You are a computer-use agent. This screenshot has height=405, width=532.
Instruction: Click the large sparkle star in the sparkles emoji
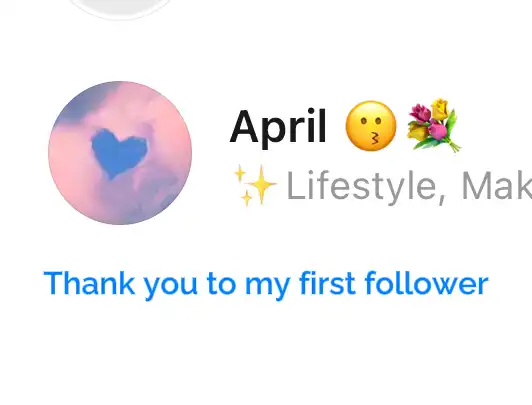tap(262, 185)
